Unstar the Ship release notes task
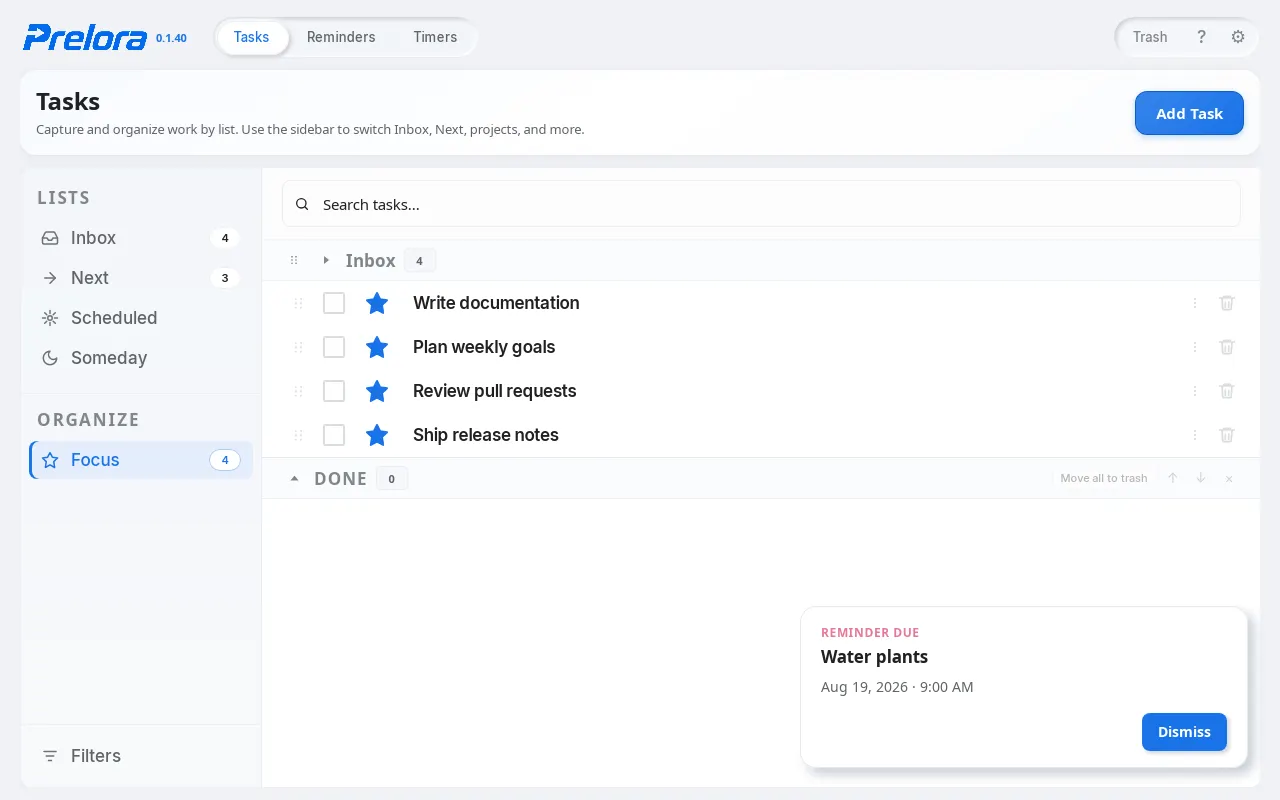The image size is (1280, 800). (377, 435)
